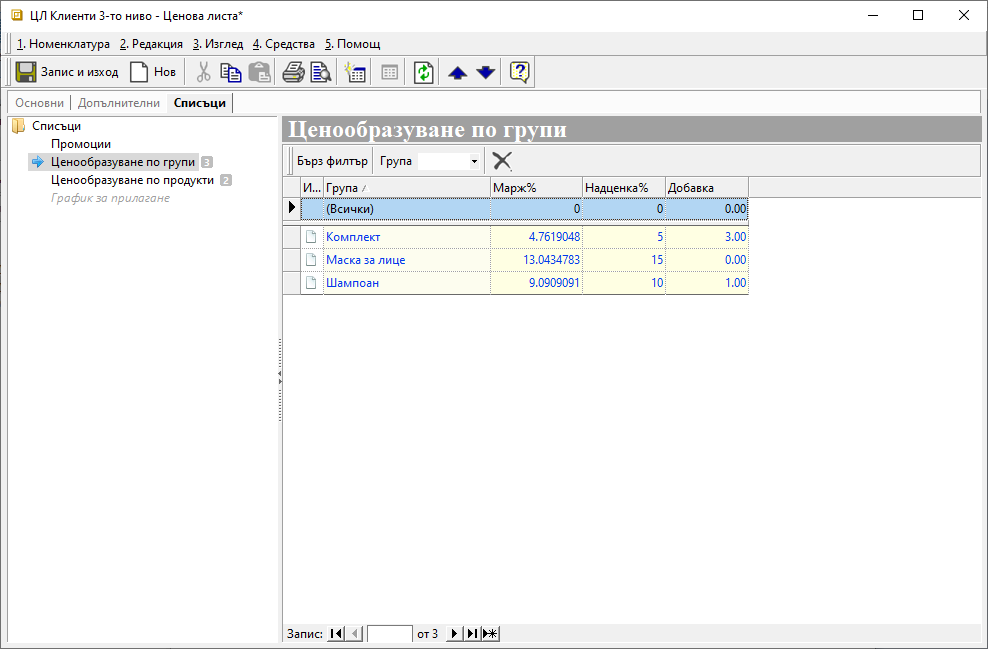Screen dimensions: 988x649
Task: Go to the last record using navigator
Action: pos(472,634)
